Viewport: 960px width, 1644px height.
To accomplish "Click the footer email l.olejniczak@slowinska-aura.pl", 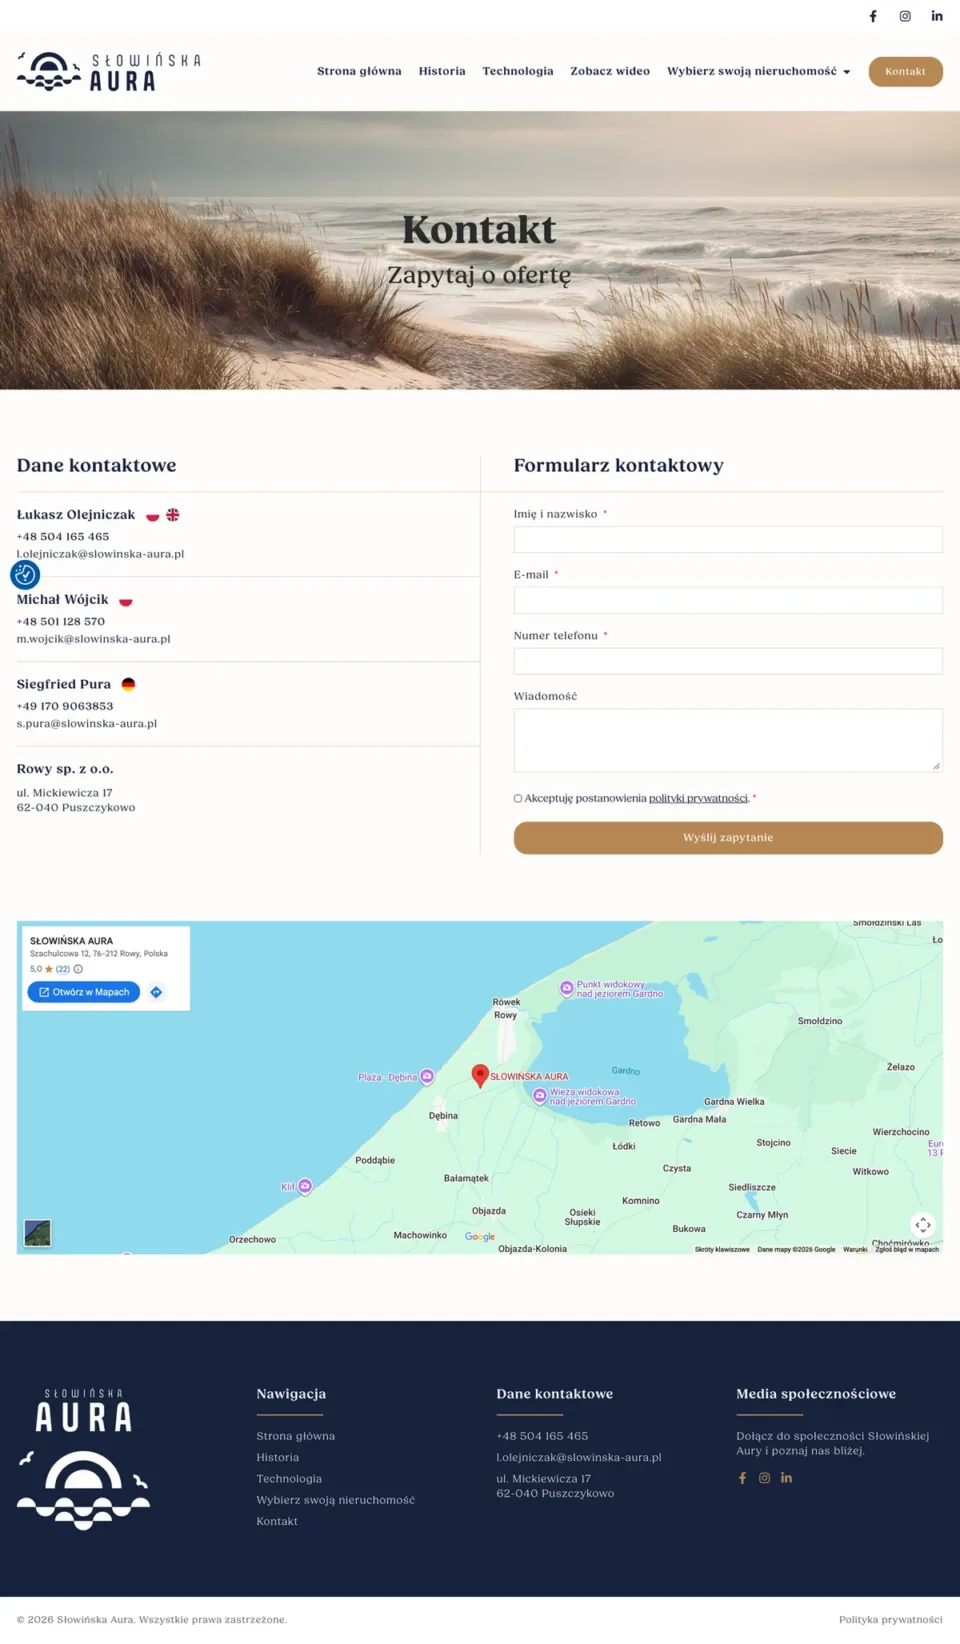I will point(579,1458).
